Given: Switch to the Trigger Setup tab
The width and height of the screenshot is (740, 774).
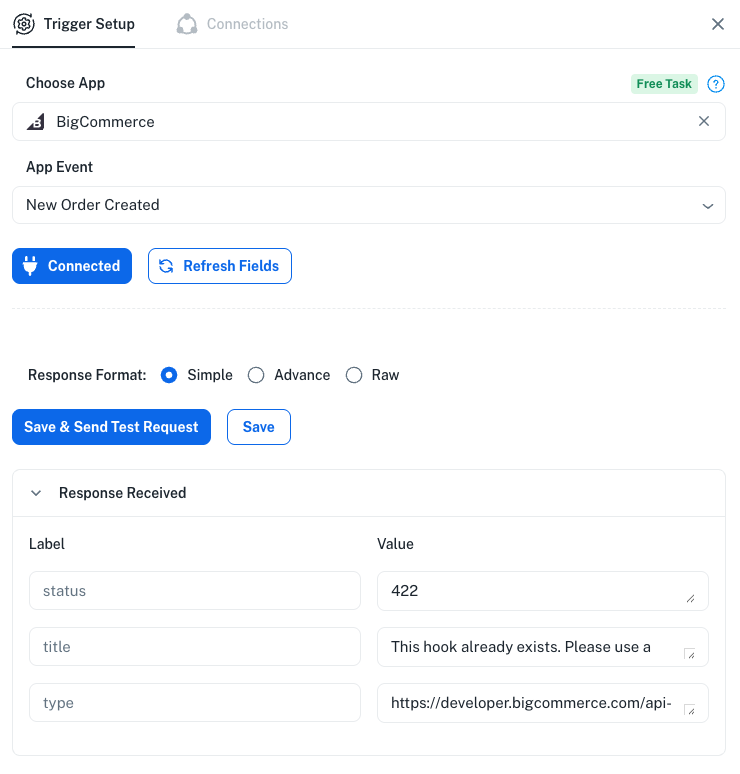Looking at the screenshot, I should pos(88,24).
